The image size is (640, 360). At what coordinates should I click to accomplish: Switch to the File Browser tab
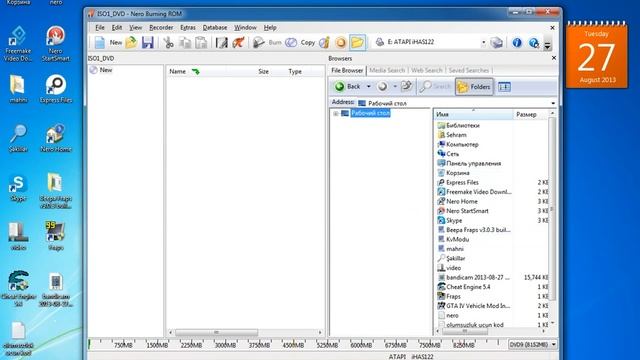point(347,70)
